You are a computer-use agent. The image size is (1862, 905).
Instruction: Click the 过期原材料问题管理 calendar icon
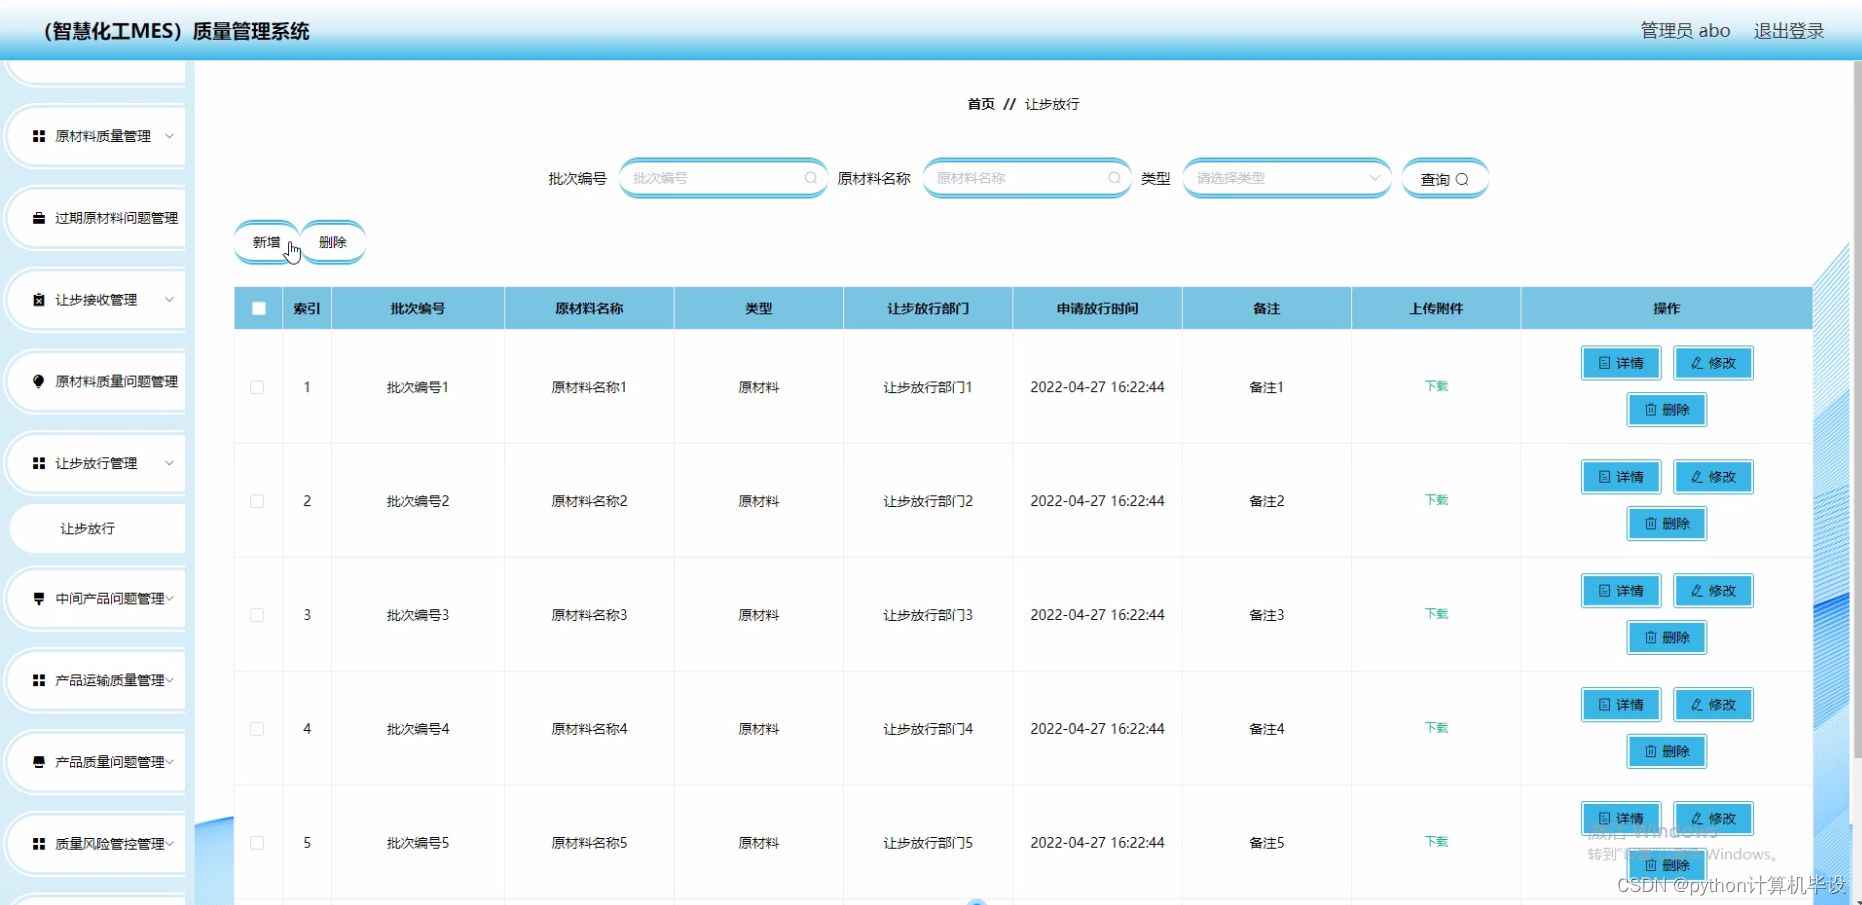point(38,217)
